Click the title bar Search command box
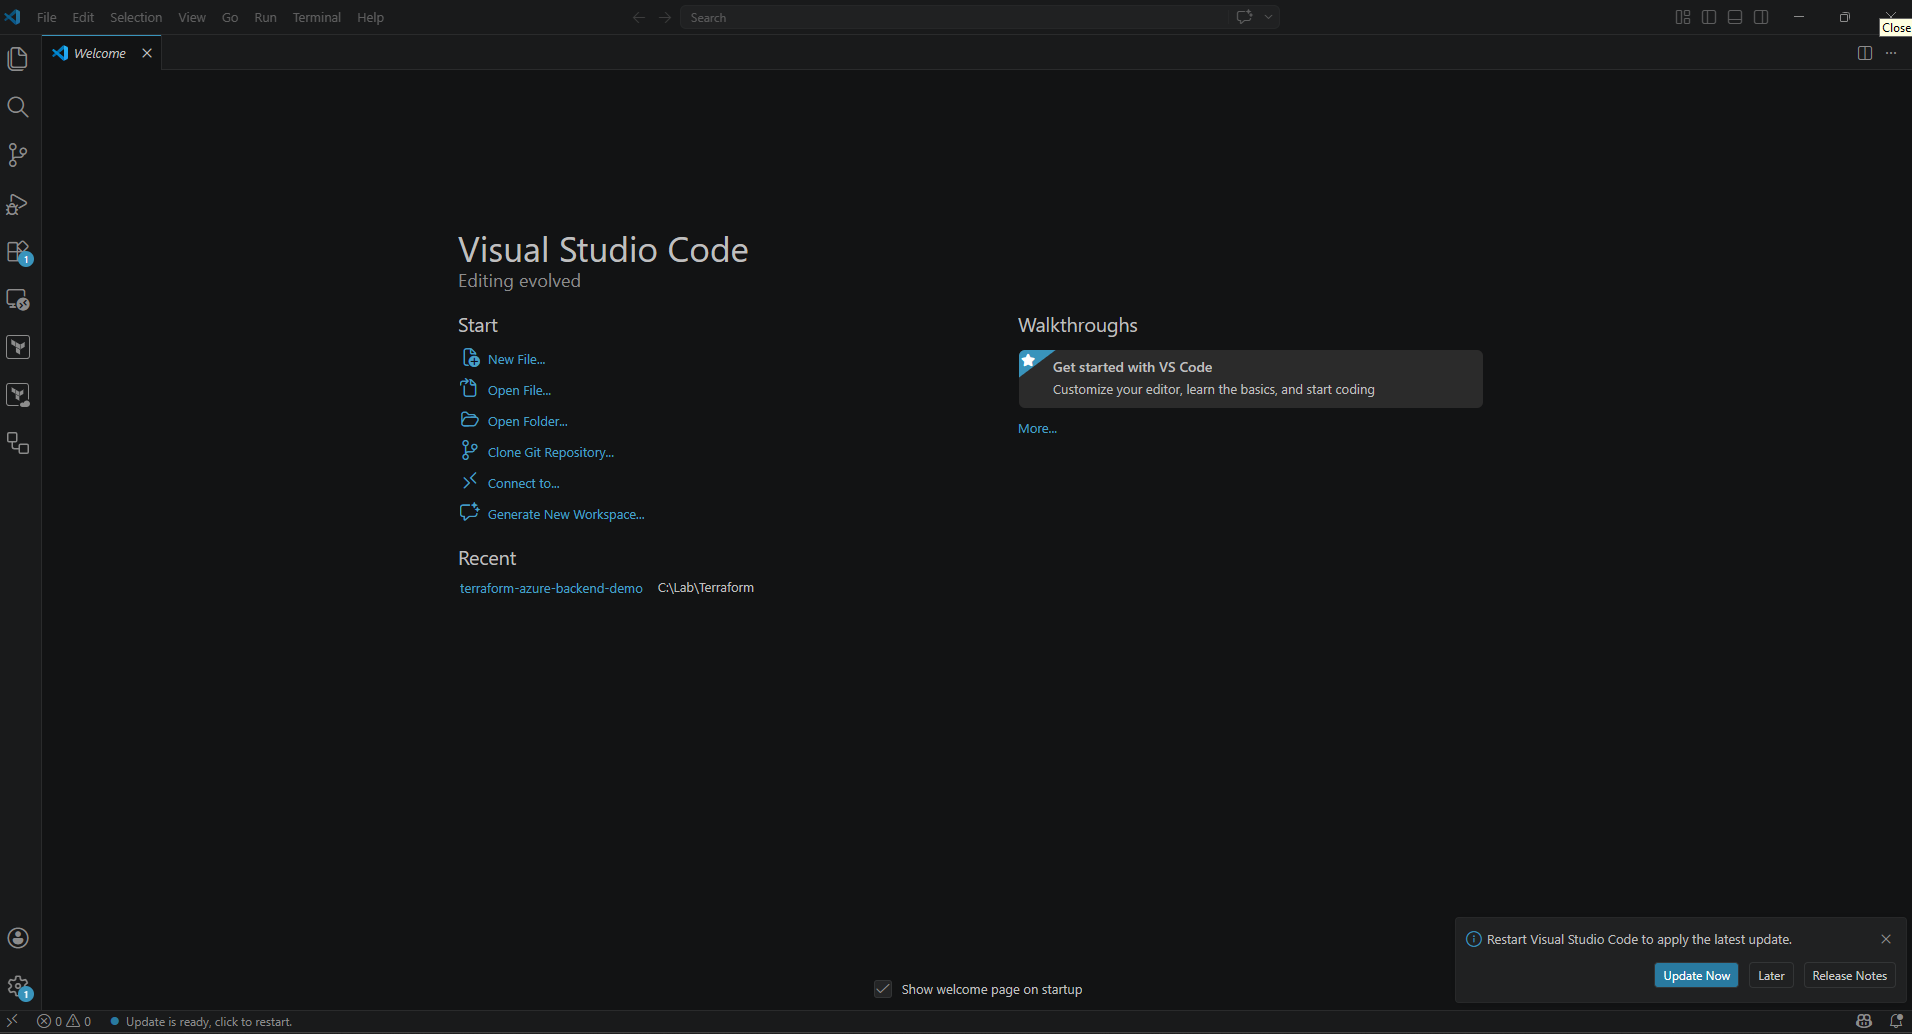 955,17
